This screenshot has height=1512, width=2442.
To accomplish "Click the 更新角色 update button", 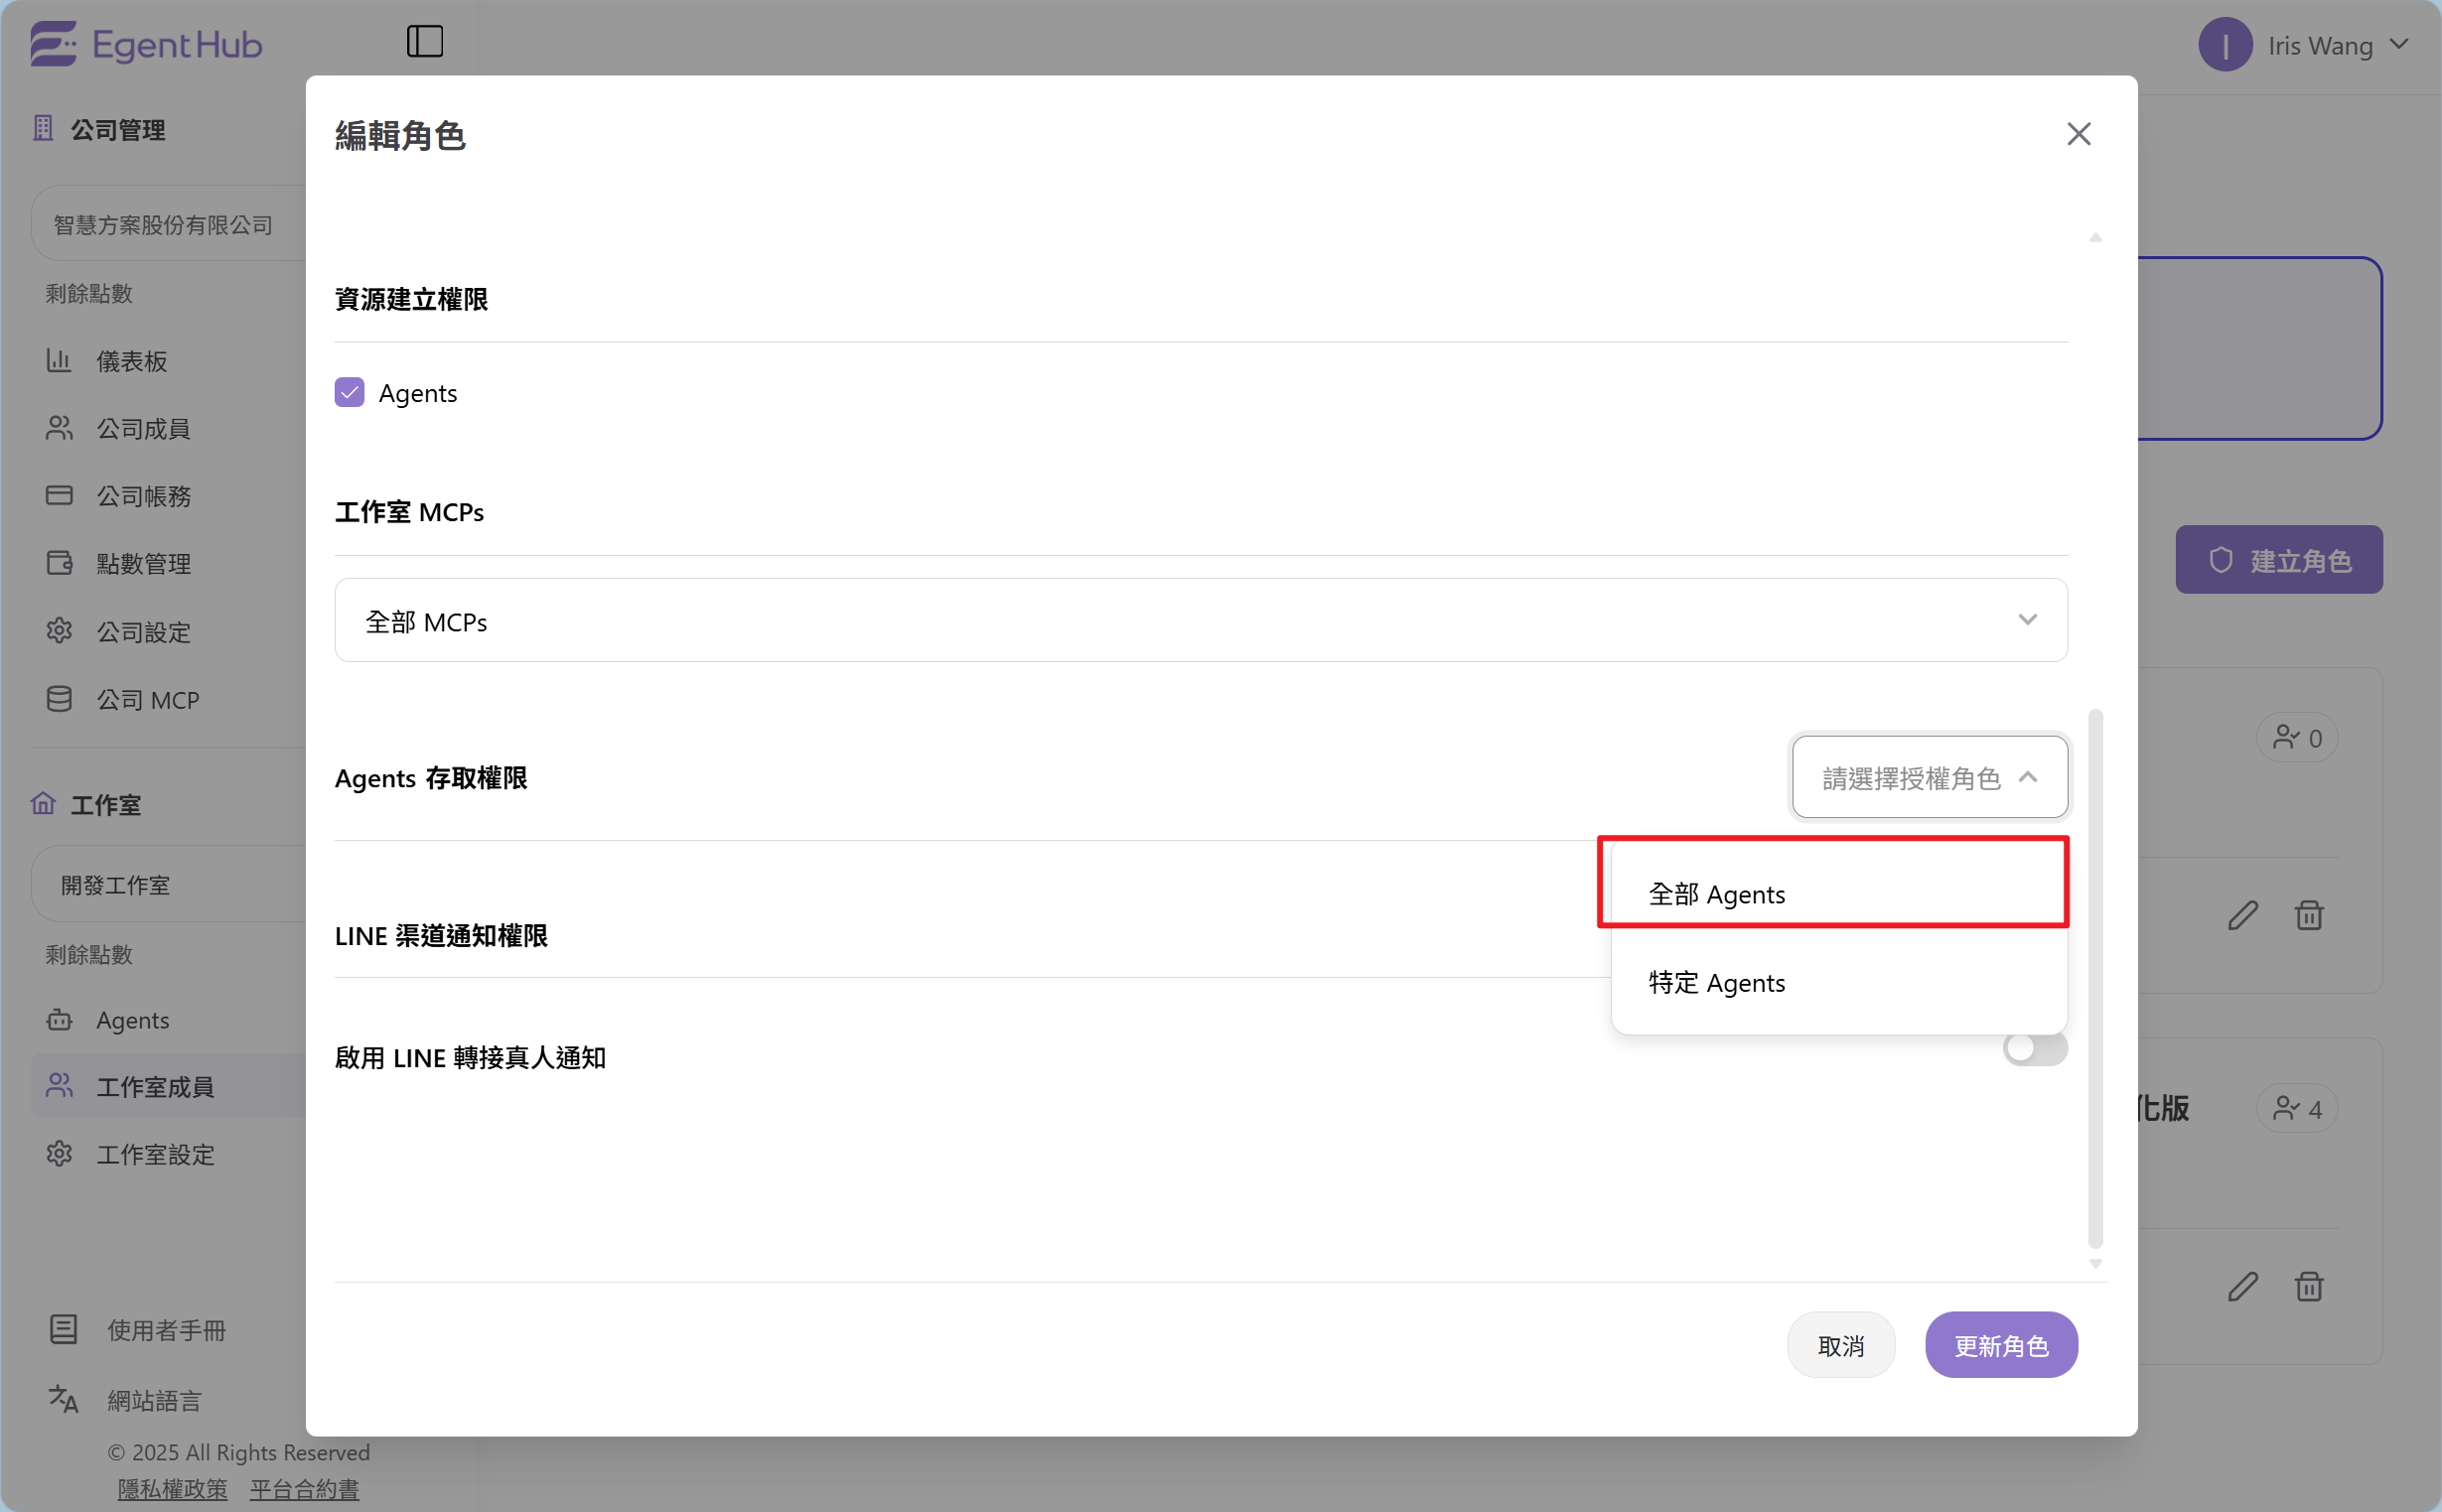I will (x=2001, y=1345).
